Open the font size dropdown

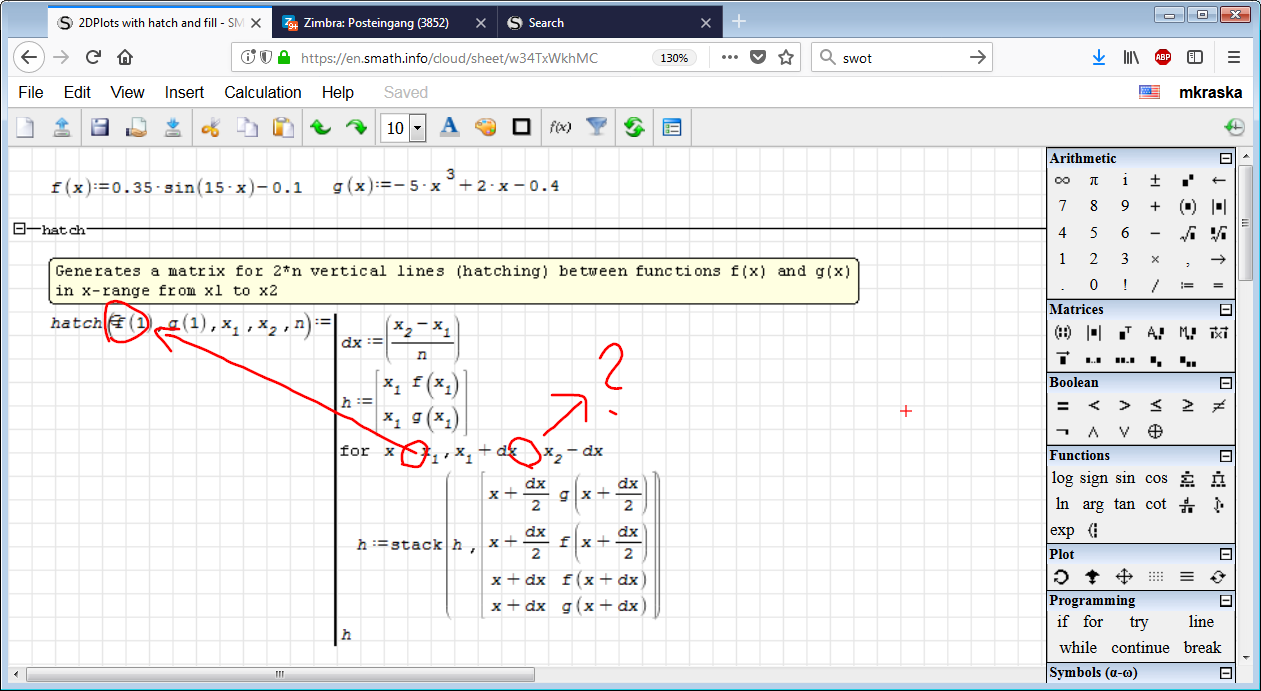[417, 128]
